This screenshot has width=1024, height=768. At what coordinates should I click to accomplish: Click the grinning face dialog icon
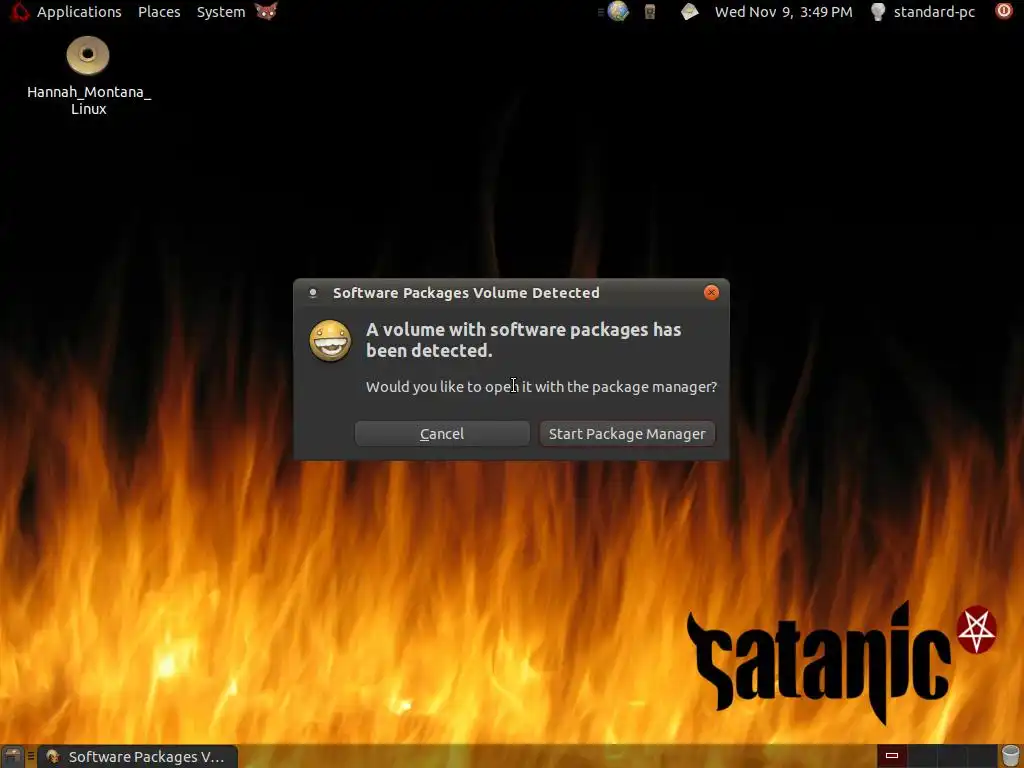point(330,340)
